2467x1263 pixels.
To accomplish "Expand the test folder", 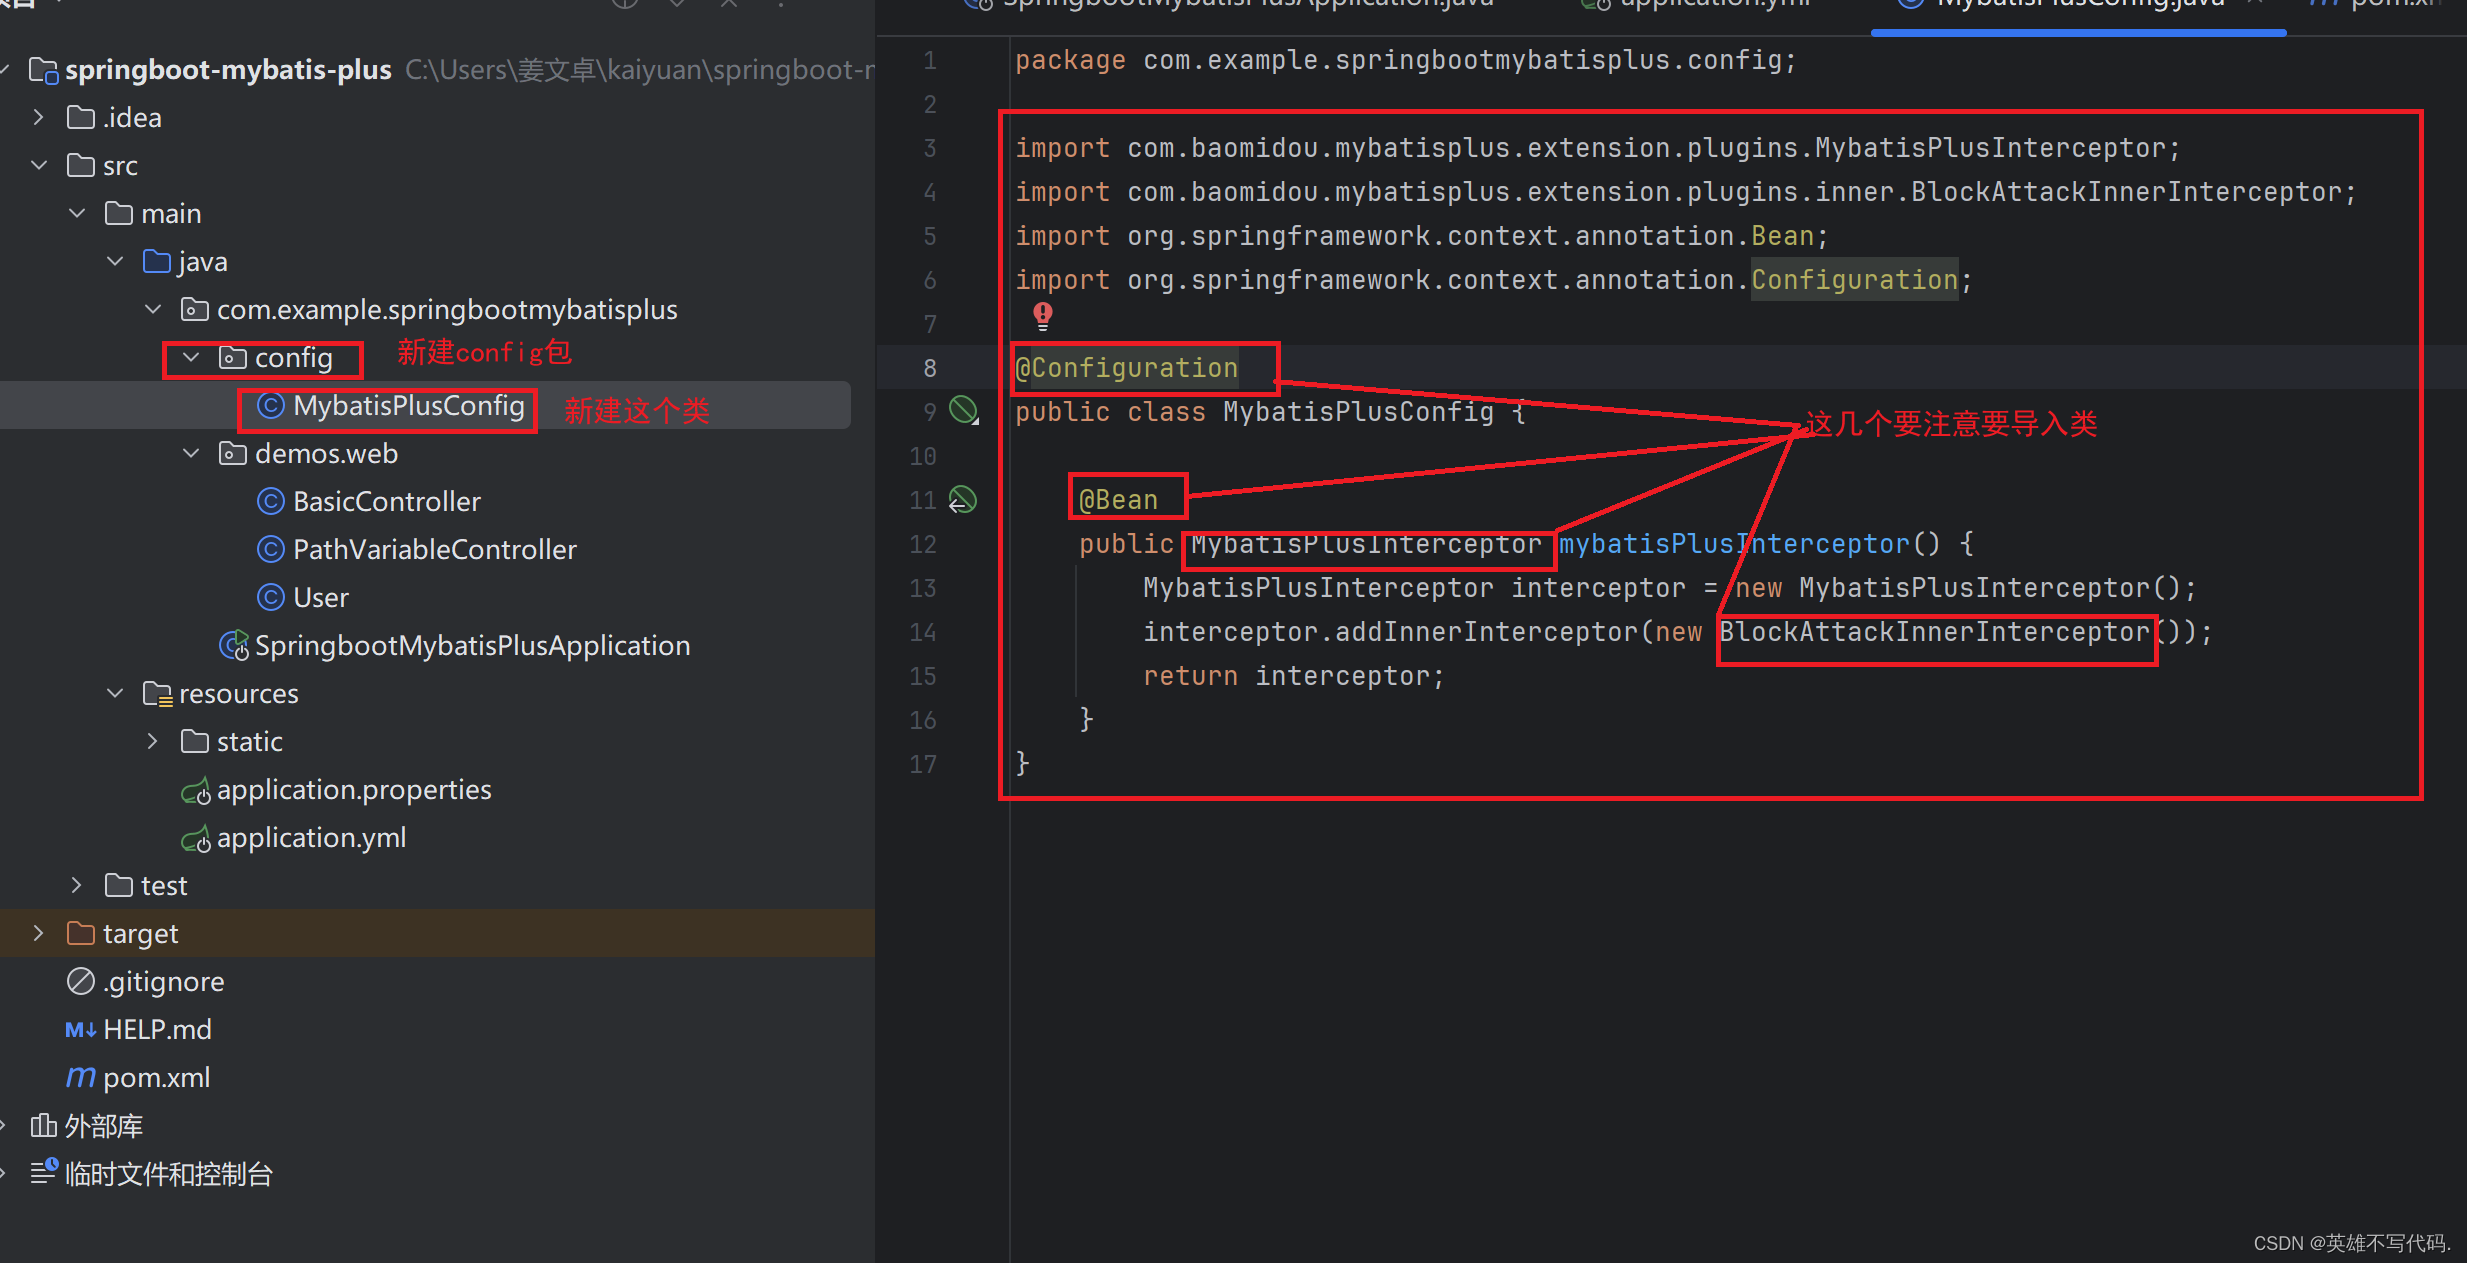I will pyautogui.click(x=76, y=884).
